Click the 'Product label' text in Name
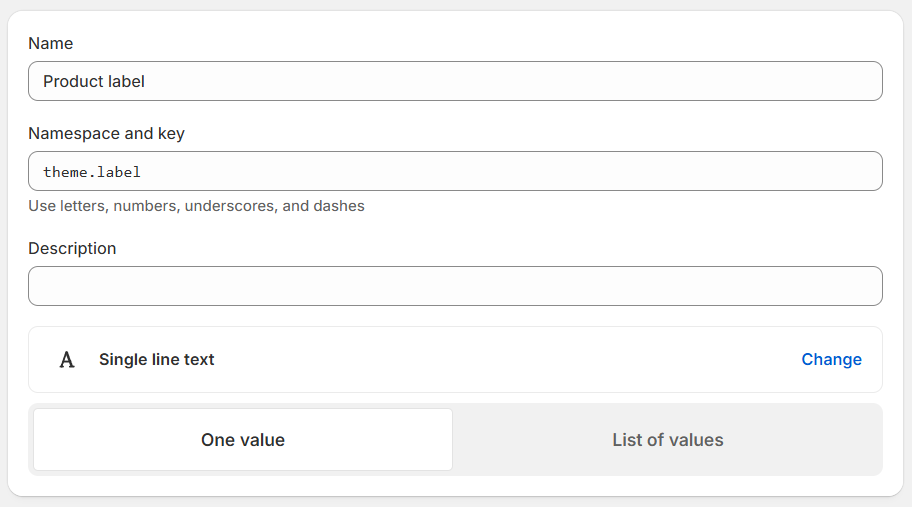Screen dimensions: 912x507 [94, 81]
